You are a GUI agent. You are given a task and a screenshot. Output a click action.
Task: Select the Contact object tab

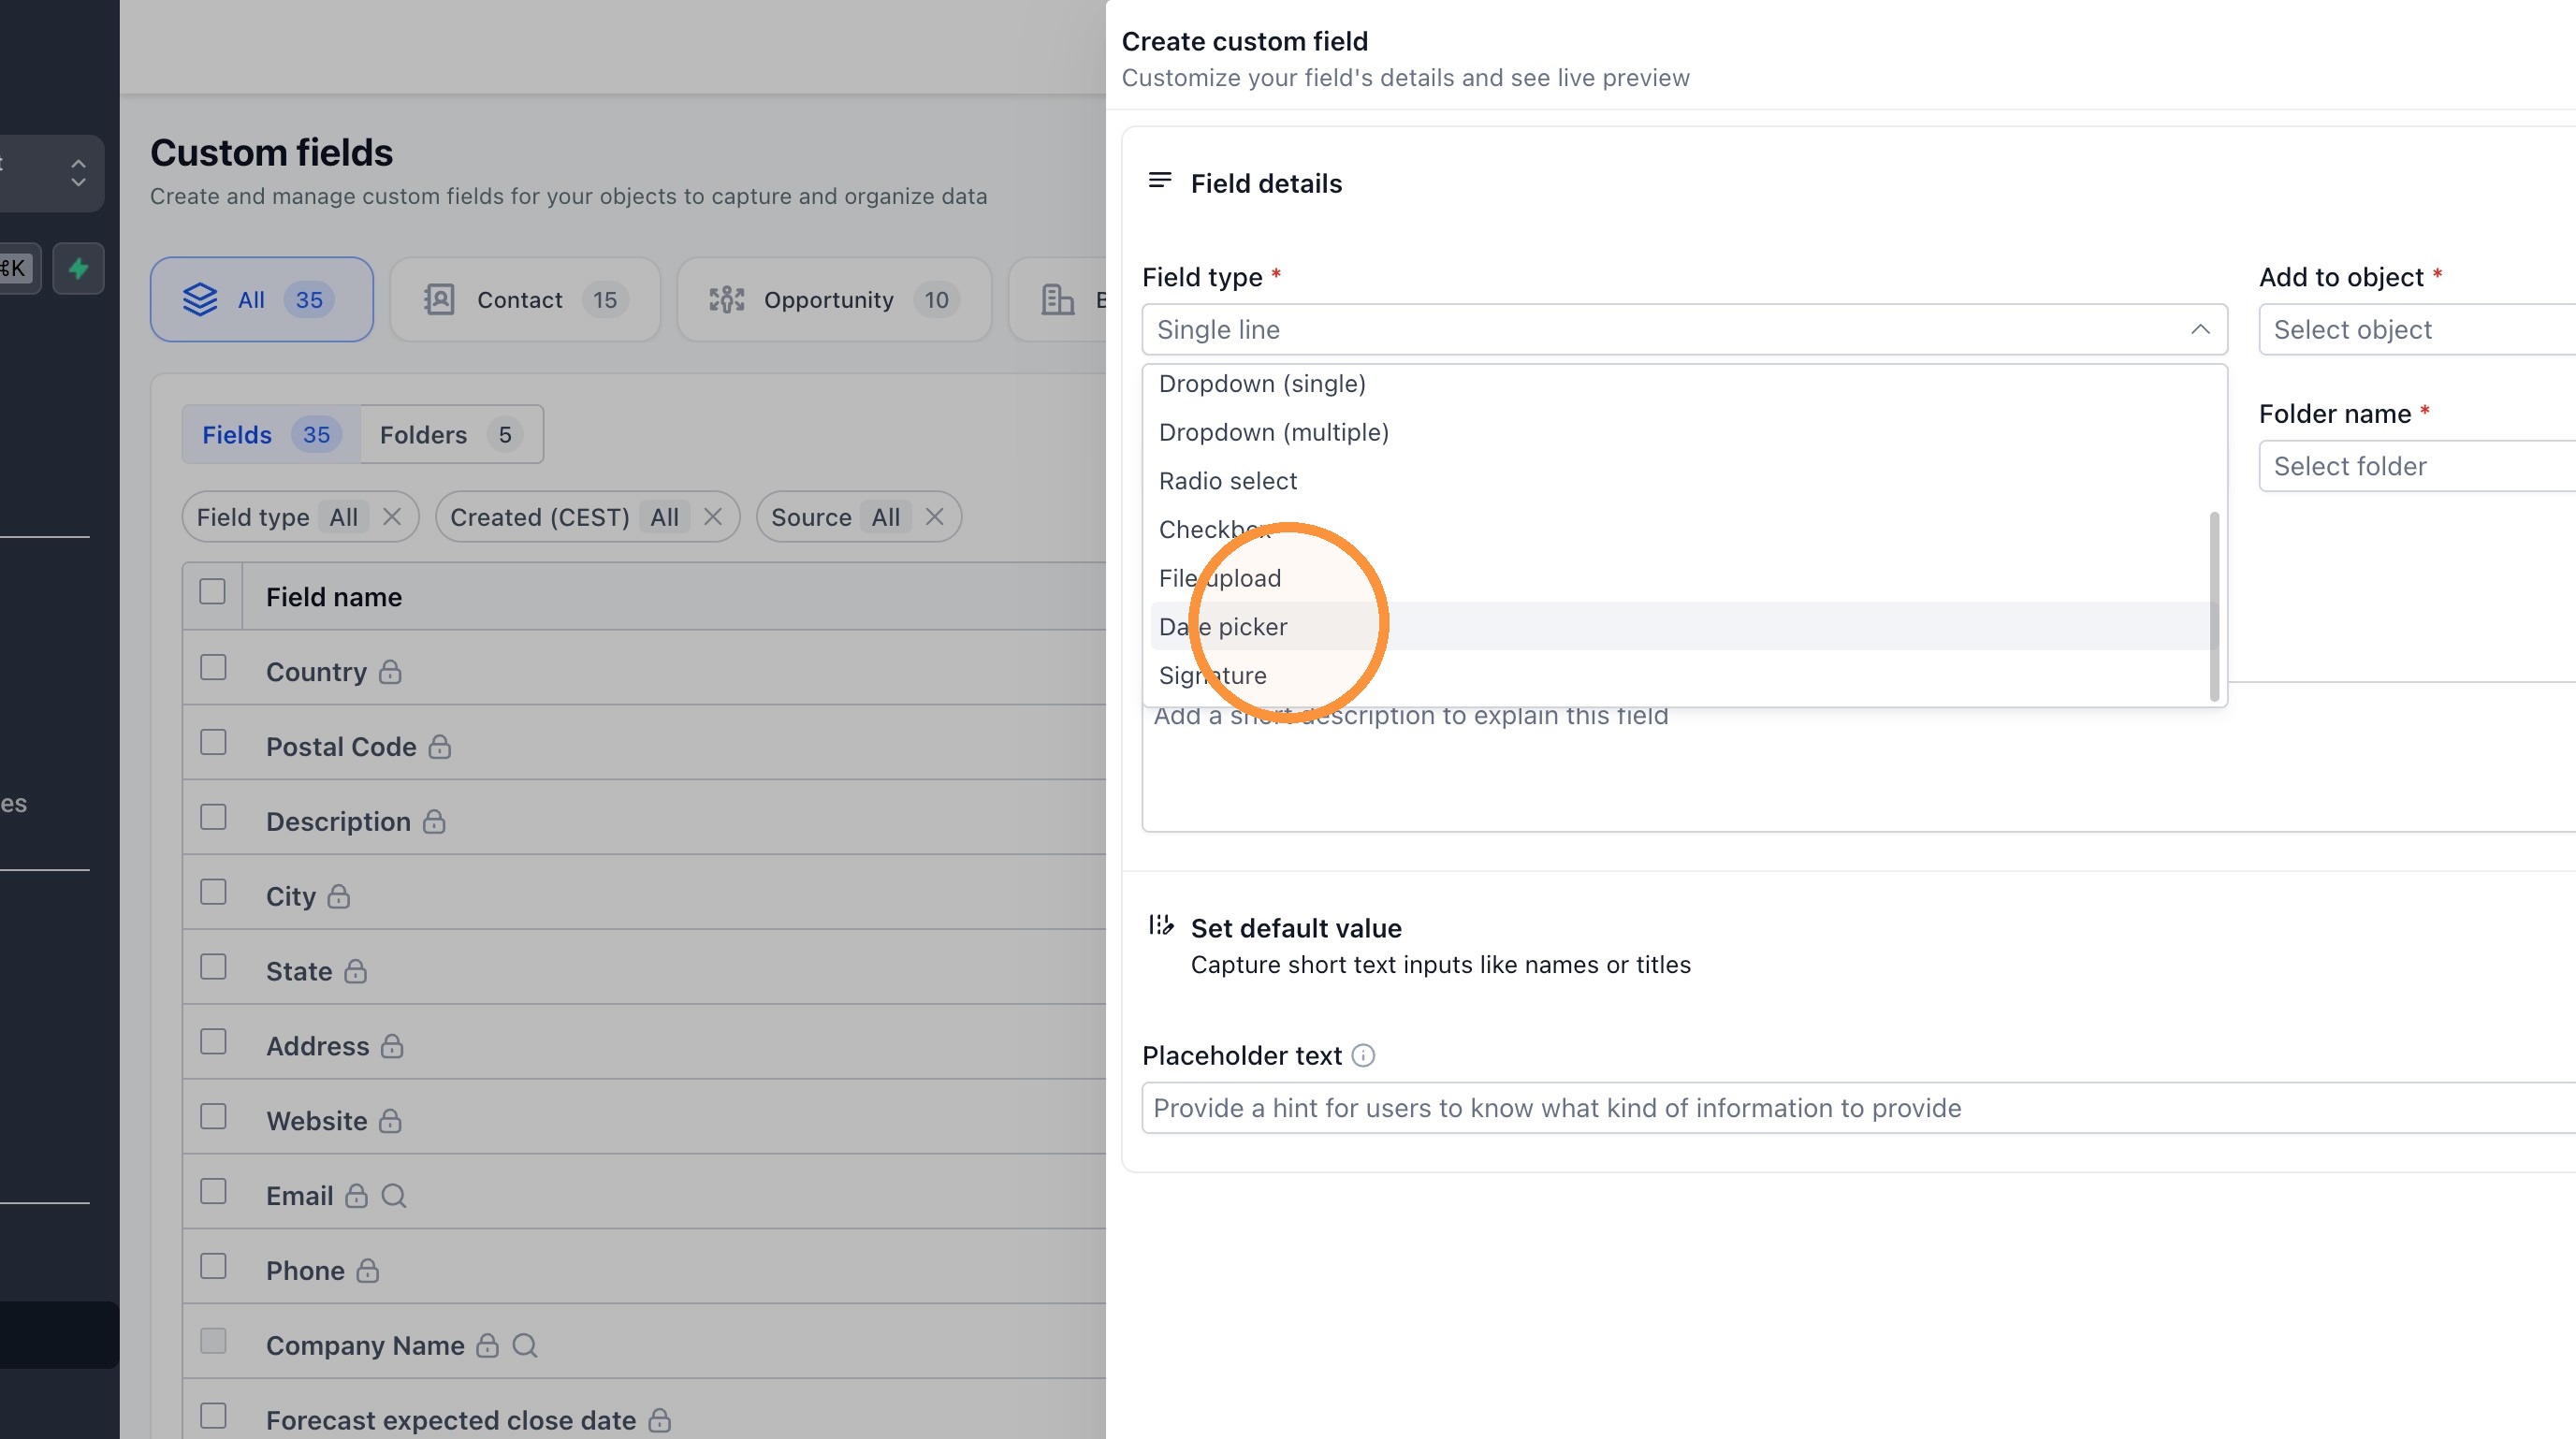[x=525, y=300]
